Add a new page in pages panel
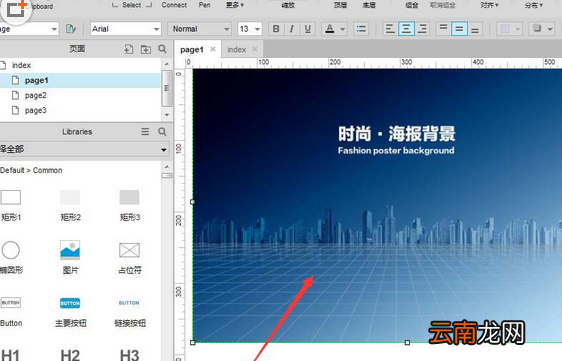 [x=129, y=49]
